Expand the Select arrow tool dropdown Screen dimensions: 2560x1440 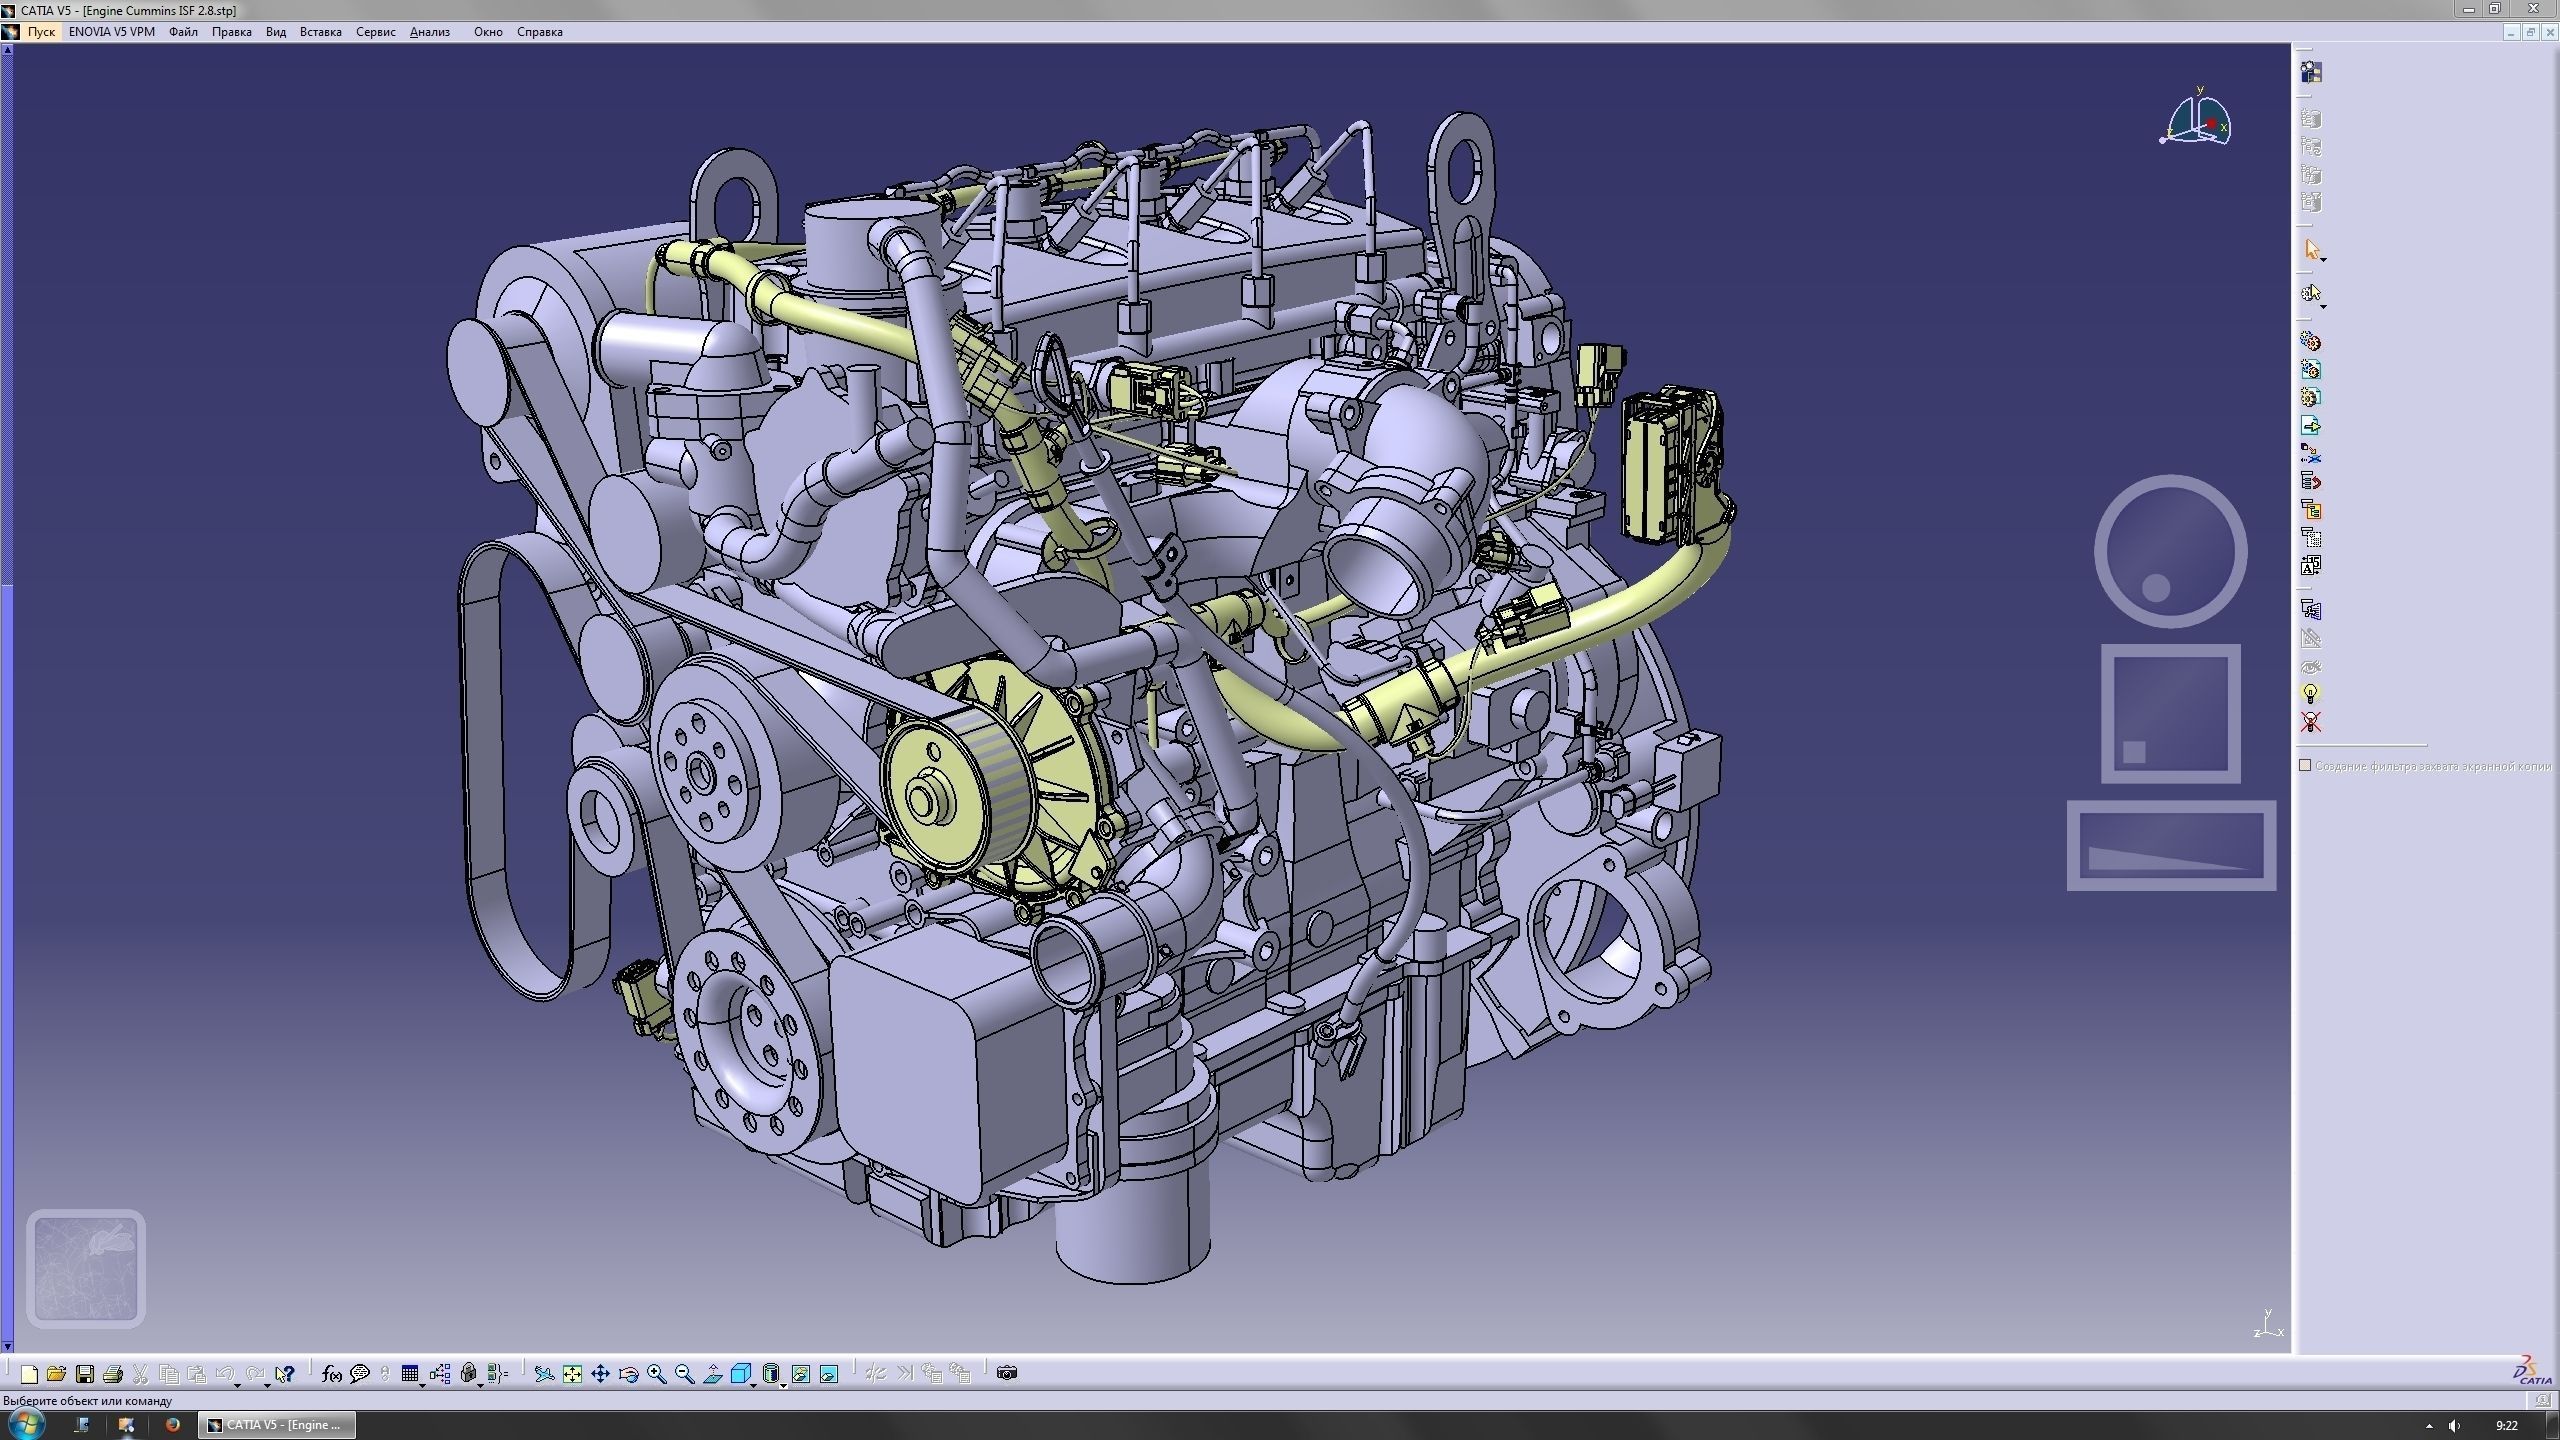pos(2323,260)
